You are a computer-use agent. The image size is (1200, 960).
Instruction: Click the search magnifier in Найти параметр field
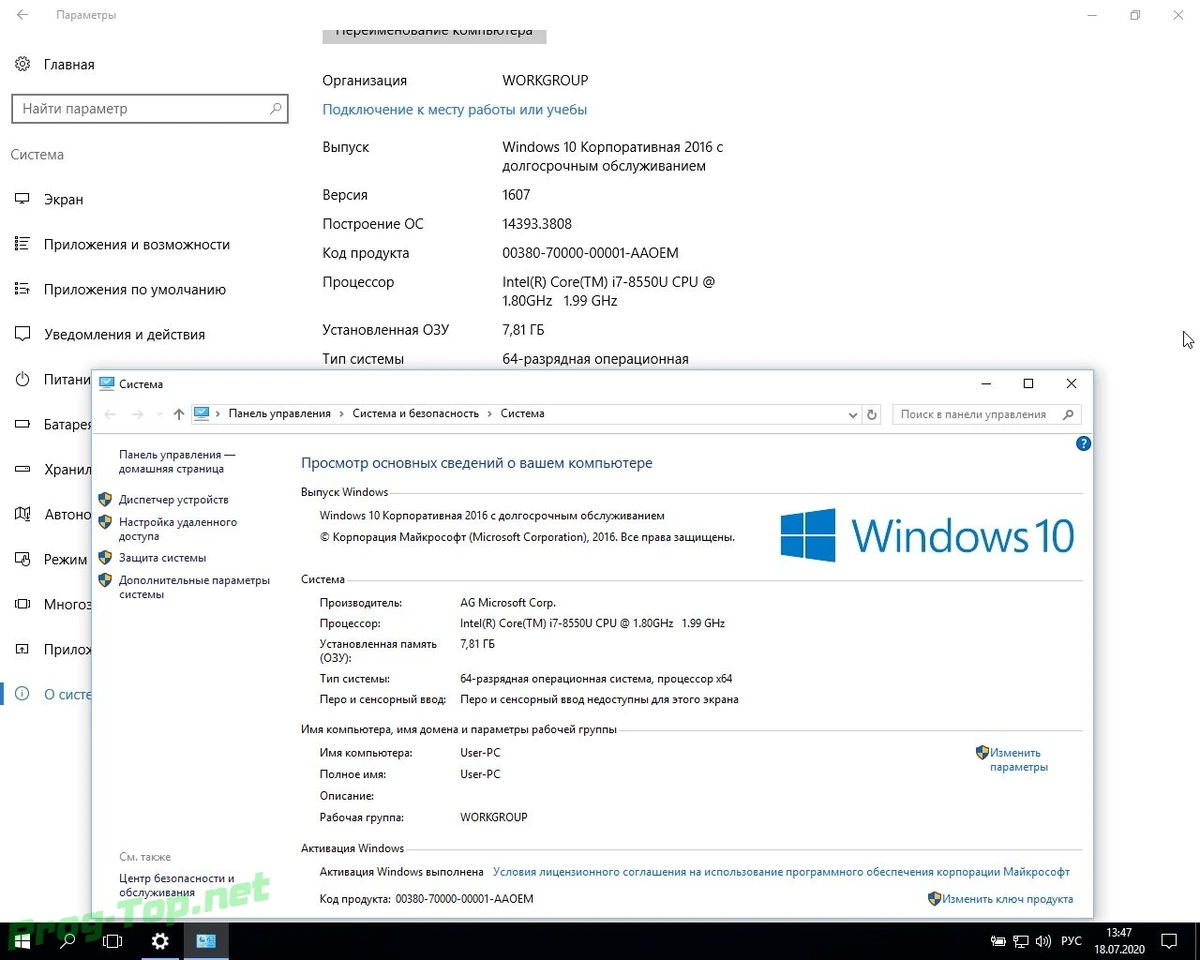coord(276,108)
